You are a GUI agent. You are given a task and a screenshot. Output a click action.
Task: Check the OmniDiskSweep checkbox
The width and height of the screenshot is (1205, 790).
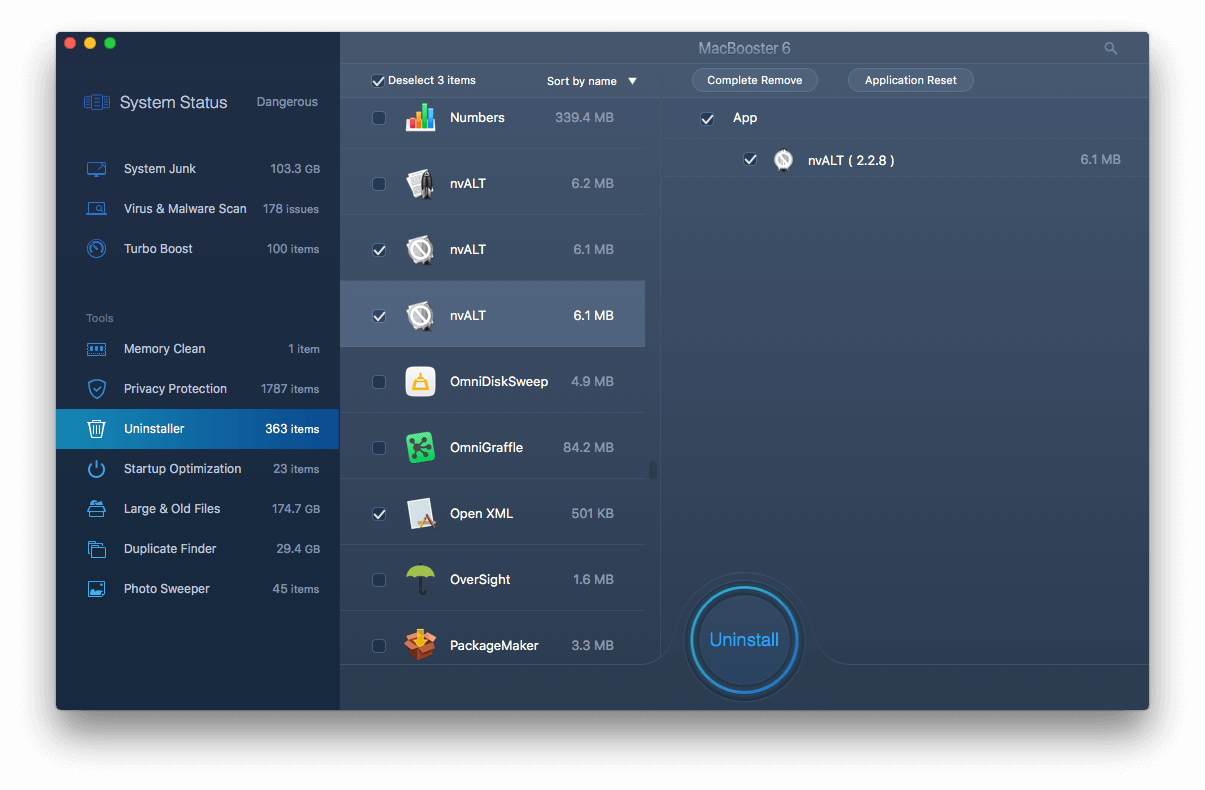(379, 381)
